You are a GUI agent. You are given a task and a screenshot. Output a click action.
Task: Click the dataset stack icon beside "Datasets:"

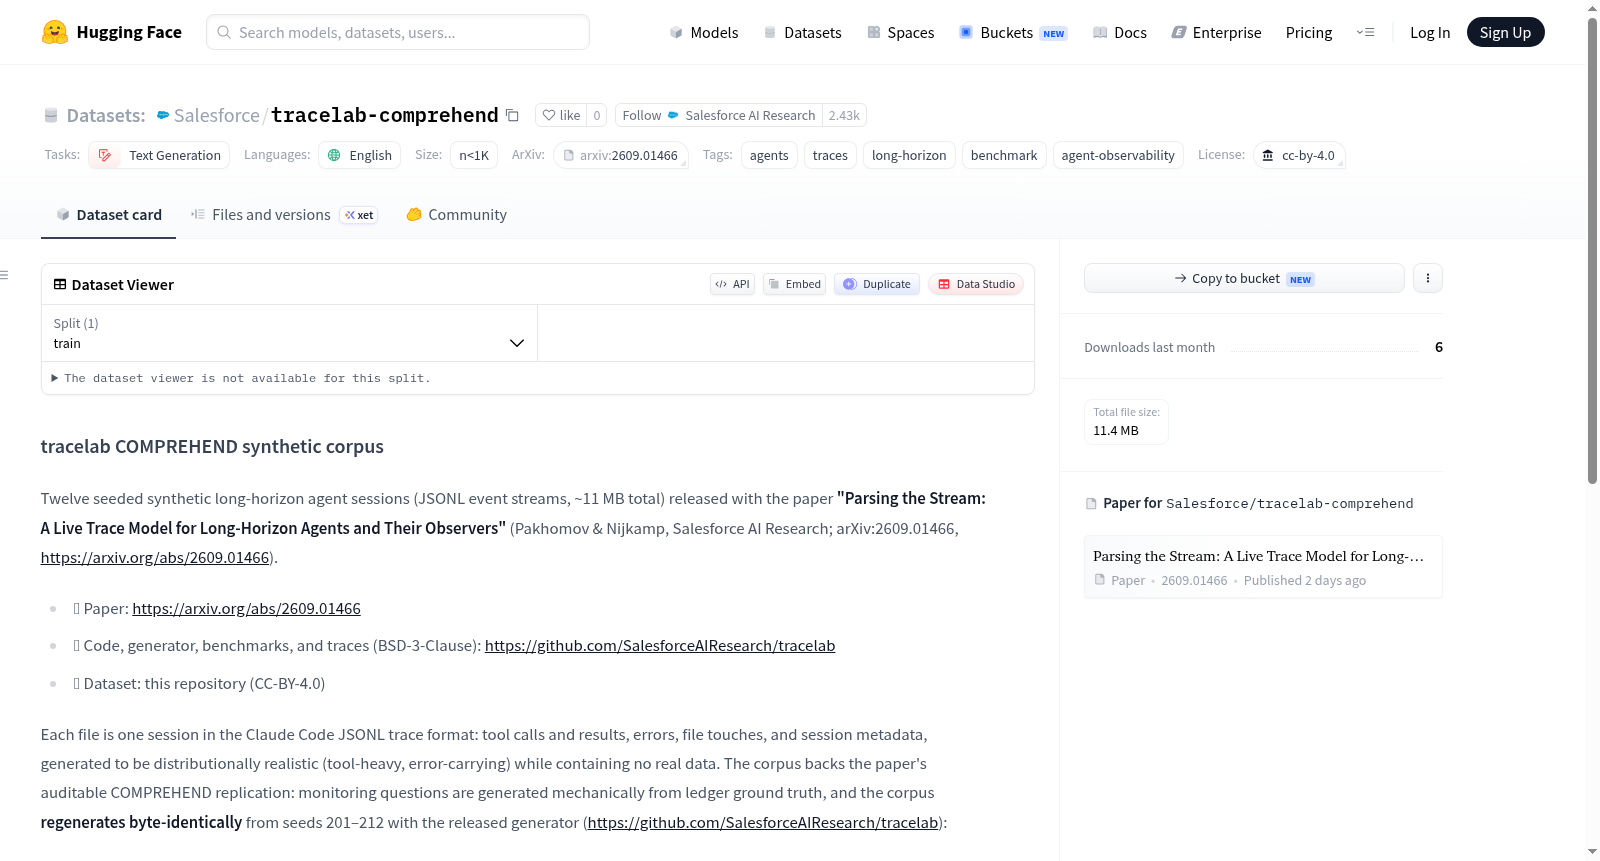[51, 115]
